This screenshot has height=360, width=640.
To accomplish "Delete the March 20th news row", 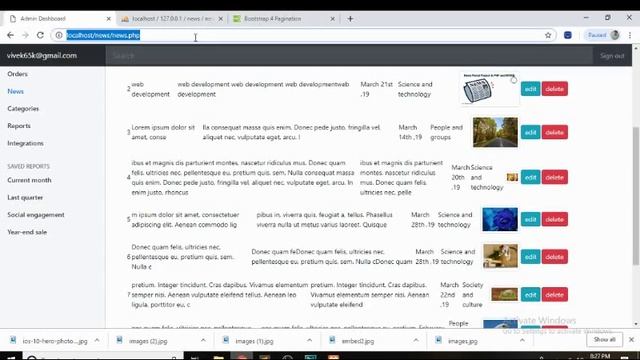I will point(555,178).
